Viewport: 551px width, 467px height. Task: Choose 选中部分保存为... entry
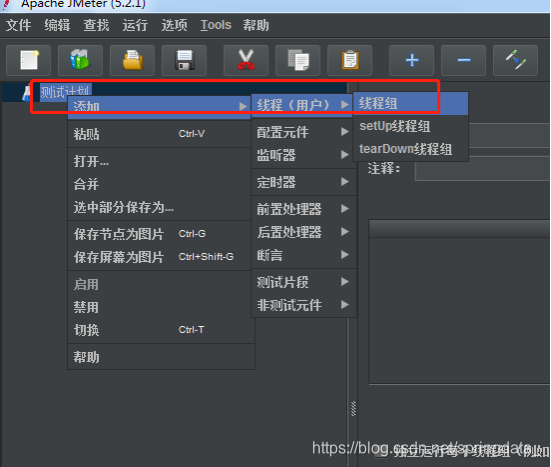pos(159,207)
